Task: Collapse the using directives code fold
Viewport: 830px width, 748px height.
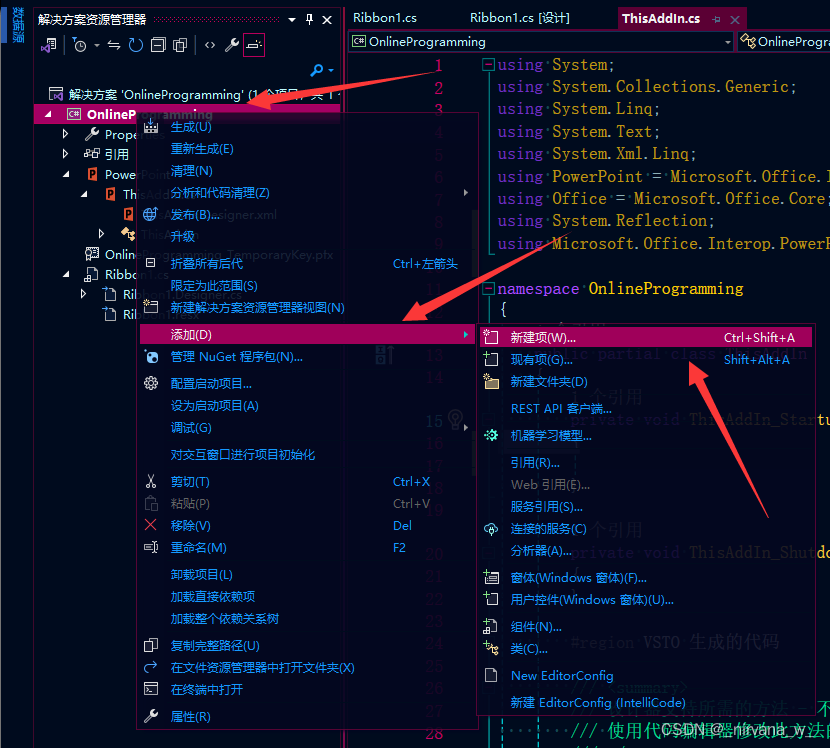Action: click(x=488, y=65)
